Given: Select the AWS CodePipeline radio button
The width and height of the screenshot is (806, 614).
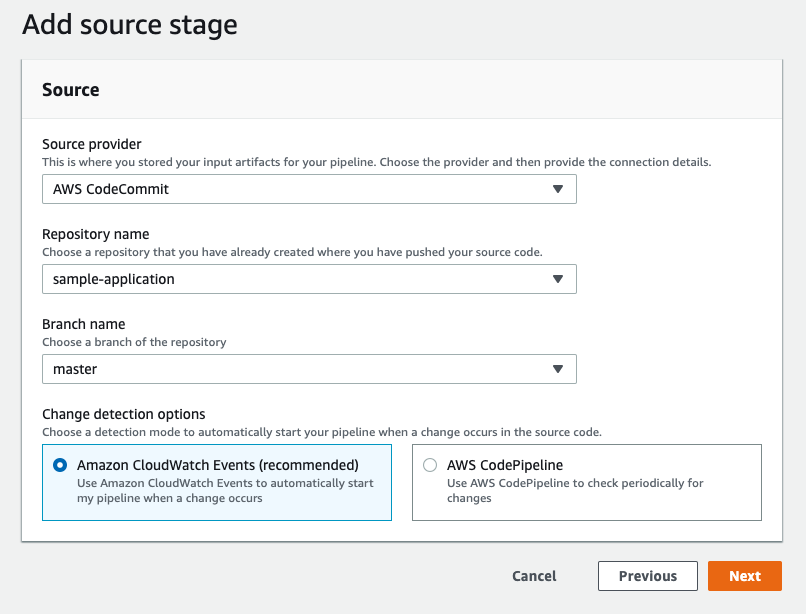Looking at the screenshot, I should coord(430,465).
